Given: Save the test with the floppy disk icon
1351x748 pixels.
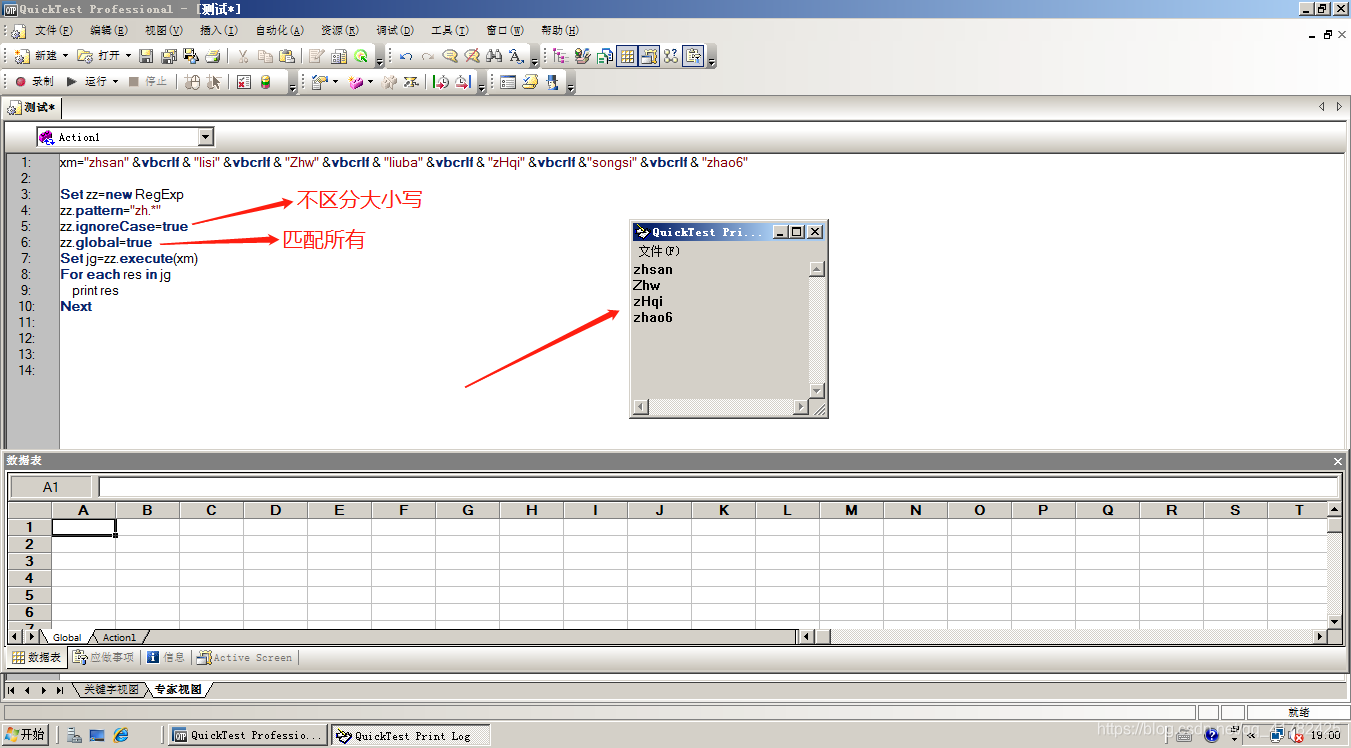Looking at the screenshot, I should click(x=146, y=56).
